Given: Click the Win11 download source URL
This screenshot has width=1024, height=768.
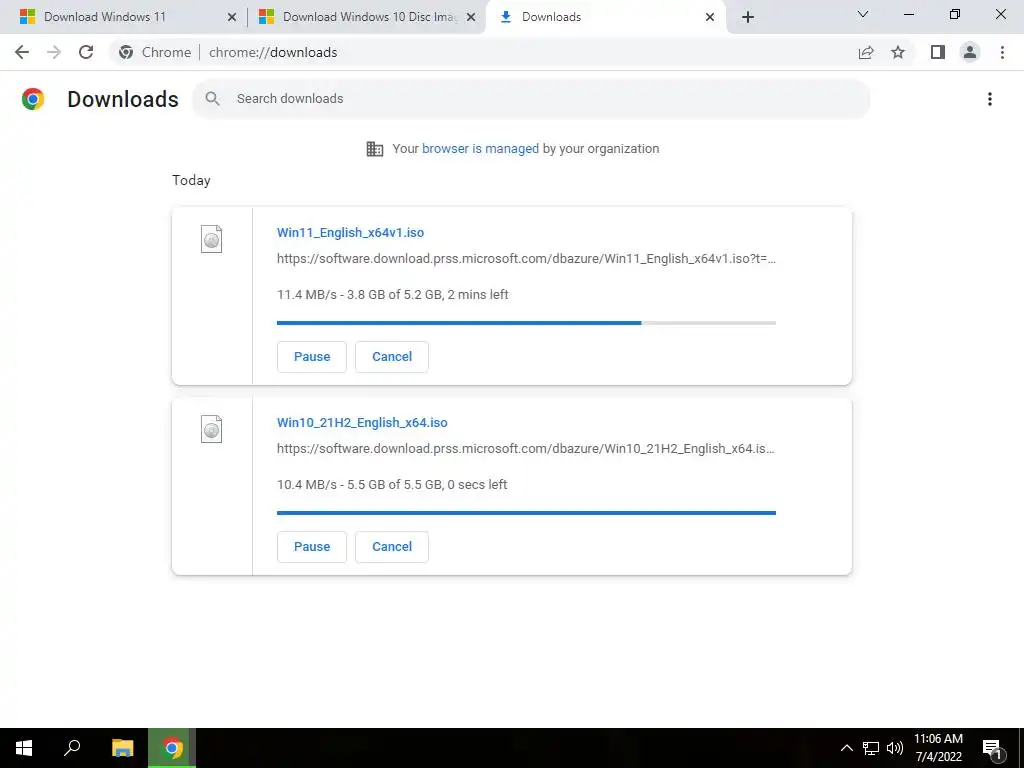Looking at the screenshot, I should [526, 259].
